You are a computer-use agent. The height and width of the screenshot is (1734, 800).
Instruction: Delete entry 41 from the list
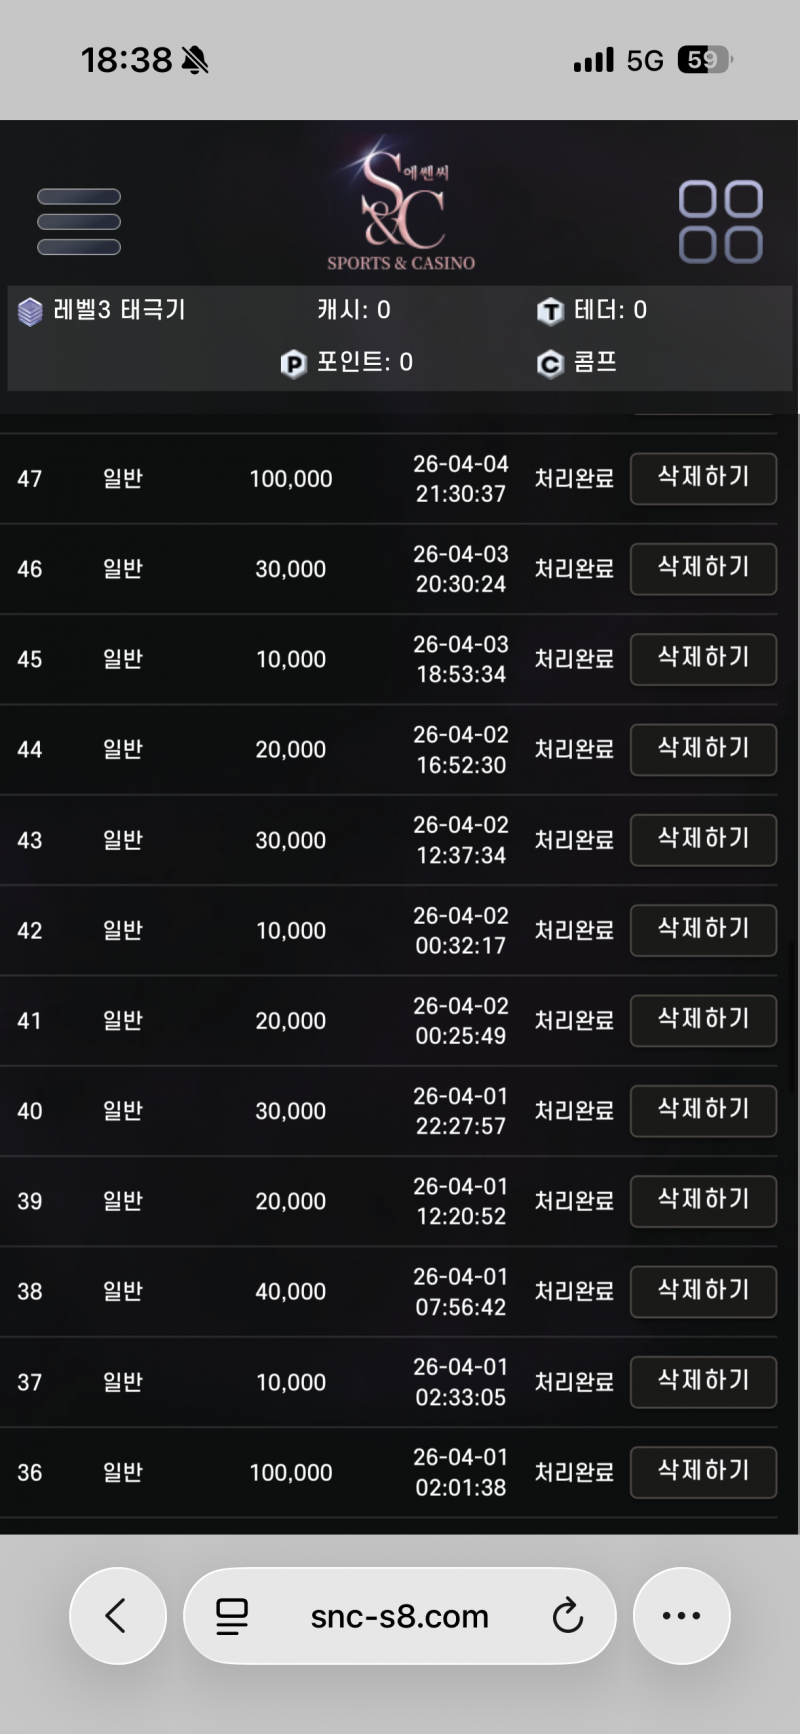[703, 1020]
